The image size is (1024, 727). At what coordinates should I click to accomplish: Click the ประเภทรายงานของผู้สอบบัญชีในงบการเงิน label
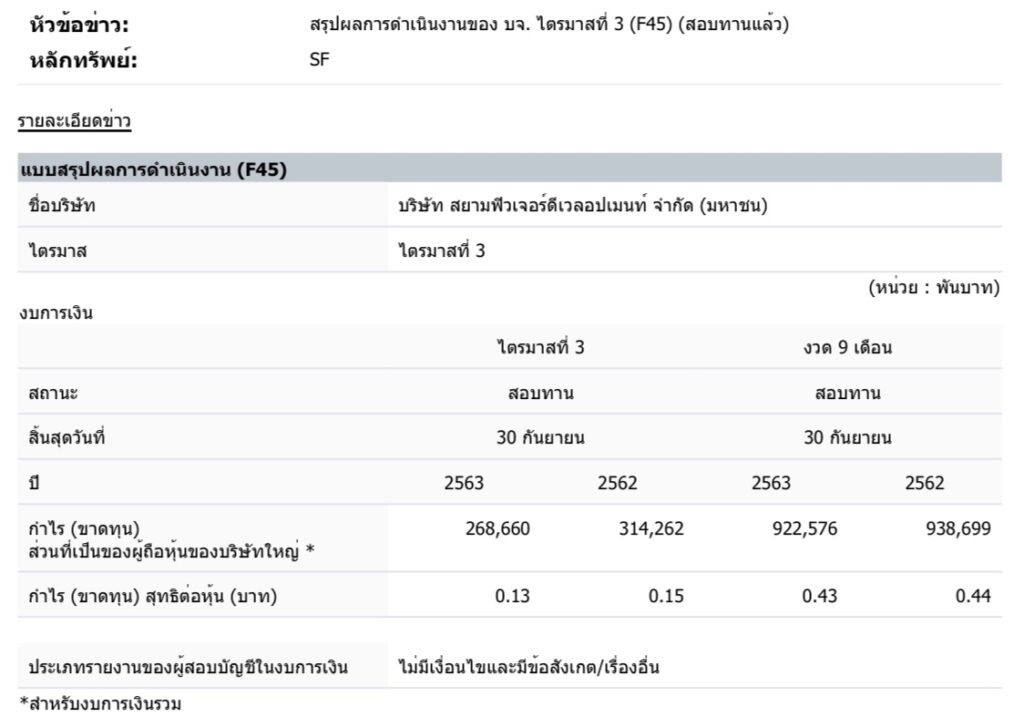[188, 667]
